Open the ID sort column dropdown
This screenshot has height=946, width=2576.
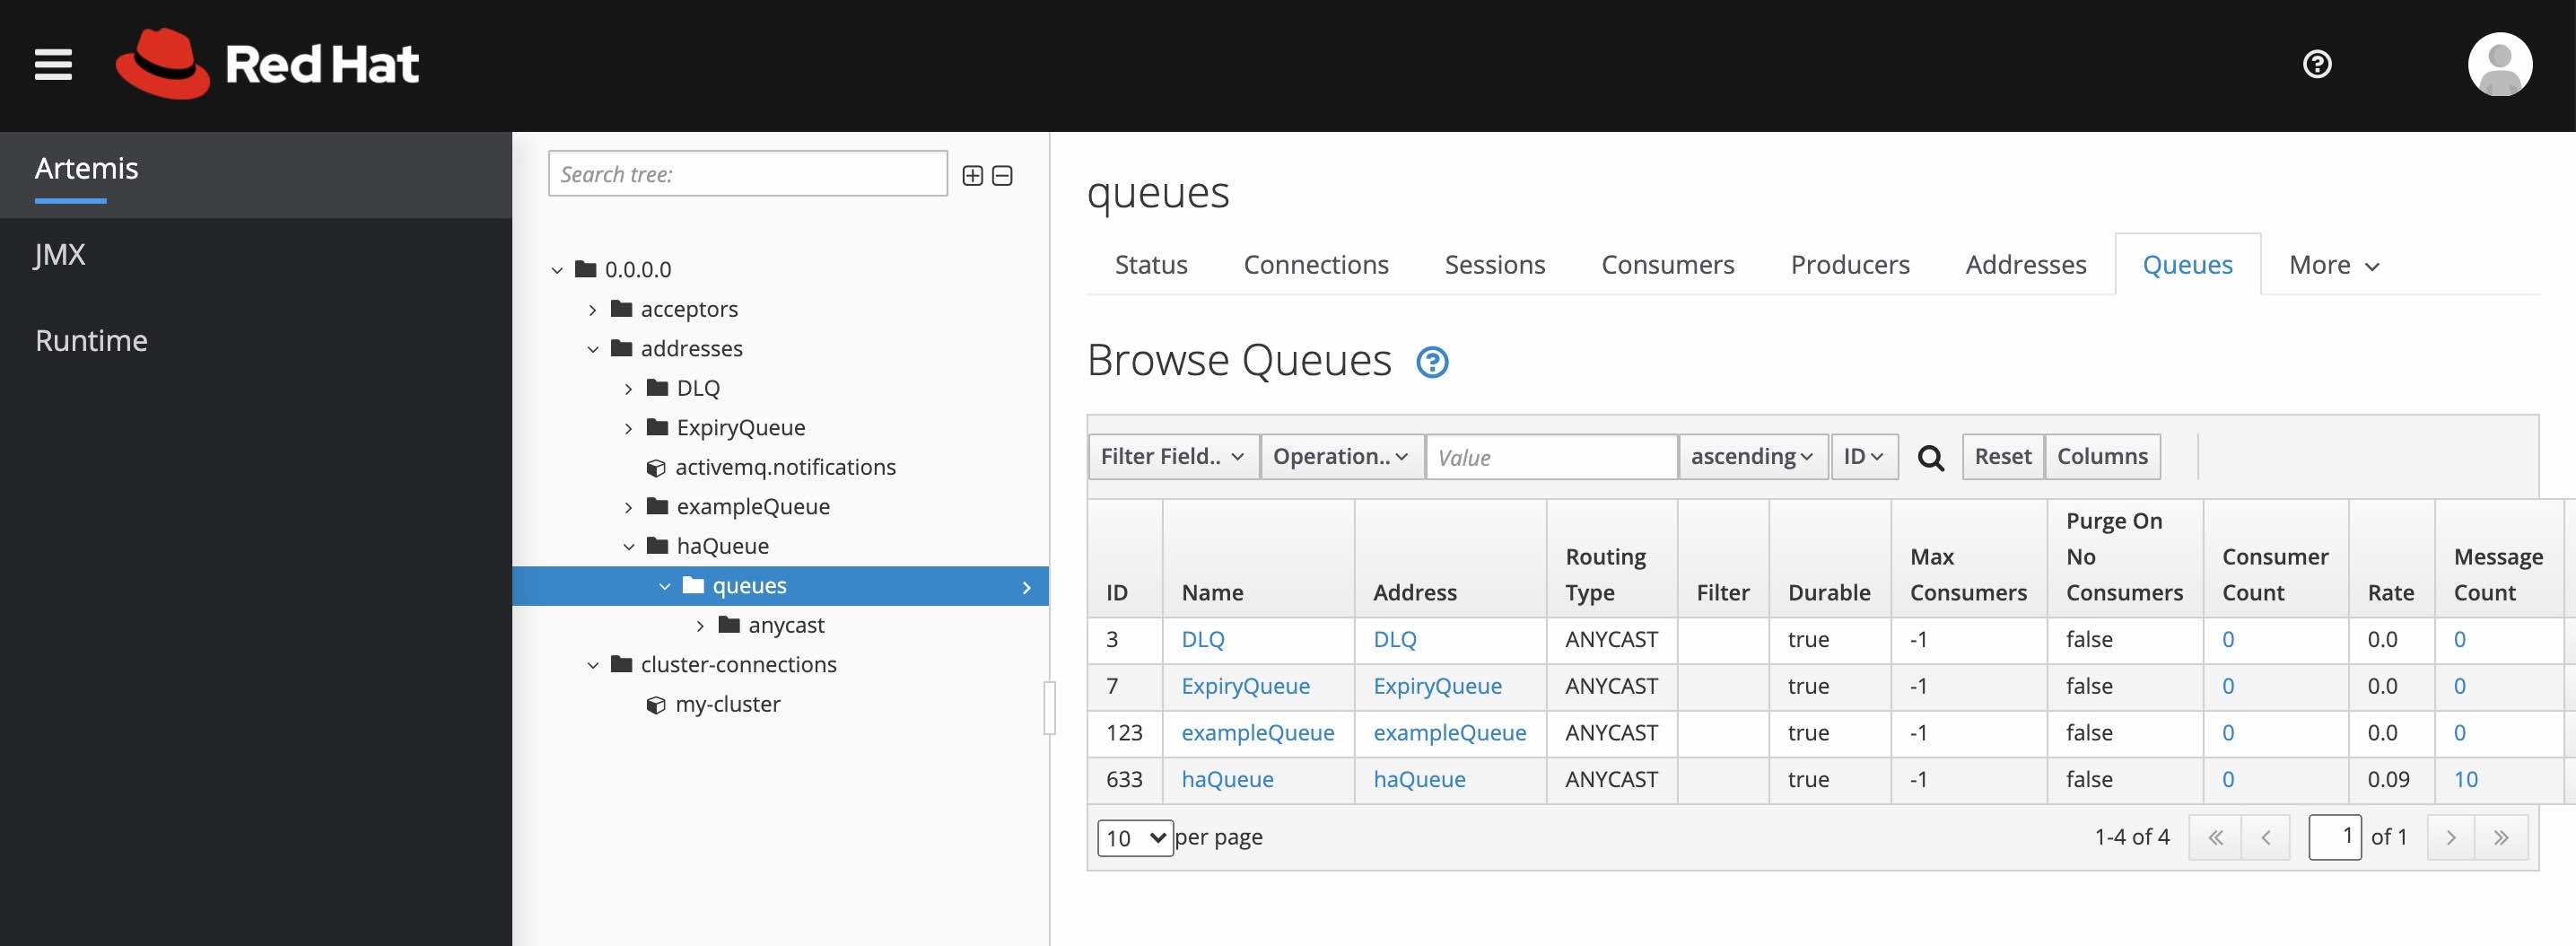pyautogui.click(x=1864, y=457)
